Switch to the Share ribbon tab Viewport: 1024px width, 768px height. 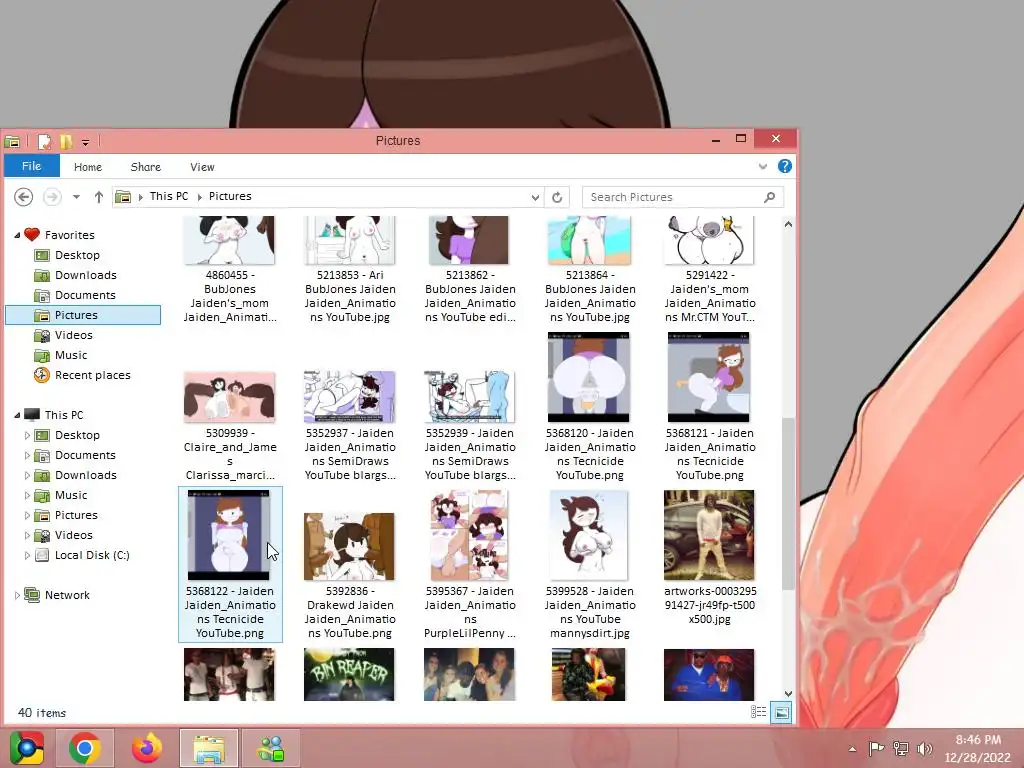[x=145, y=167]
